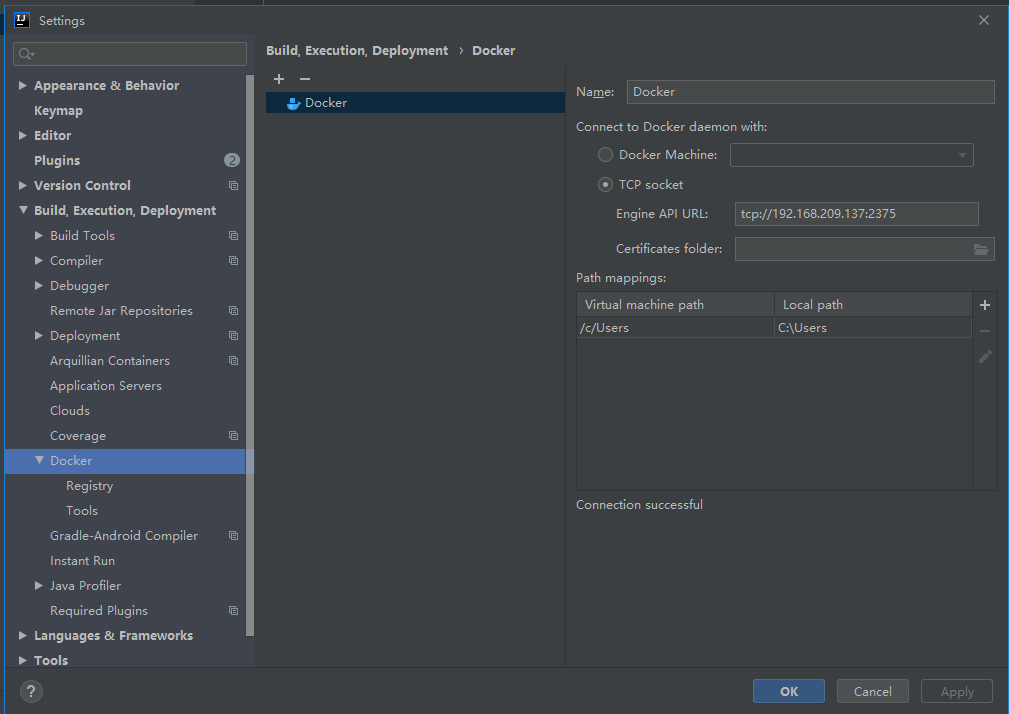
Task: Focus the settings search field
Action: pos(129,54)
